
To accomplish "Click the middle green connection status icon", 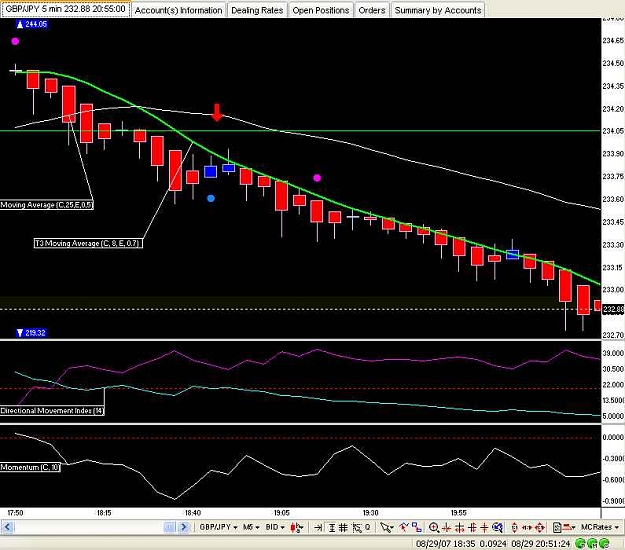I will pyautogui.click(x=592, y=543).
